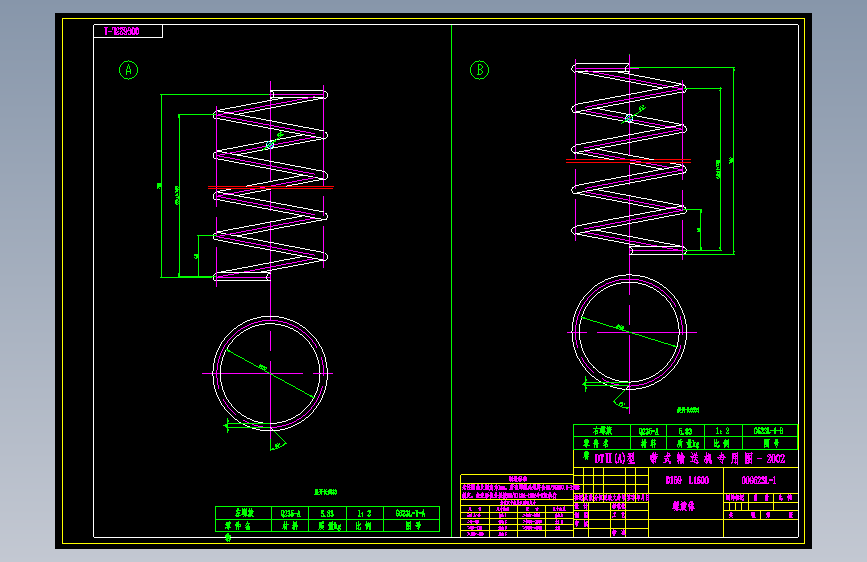Click the 1:2 scale cell in left table
867x562 pixels.
coord(365,513)
